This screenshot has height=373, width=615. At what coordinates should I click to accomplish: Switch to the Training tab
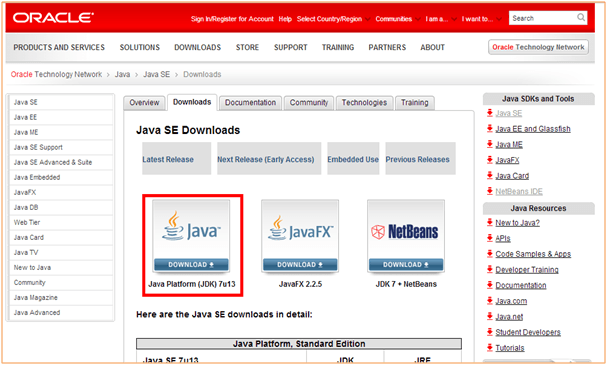click(415, 103)
